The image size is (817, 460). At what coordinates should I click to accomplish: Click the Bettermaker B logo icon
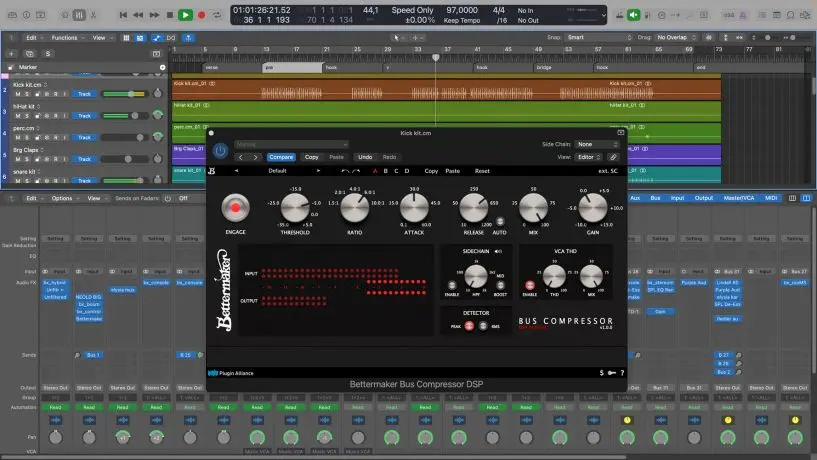click(212, 171)
